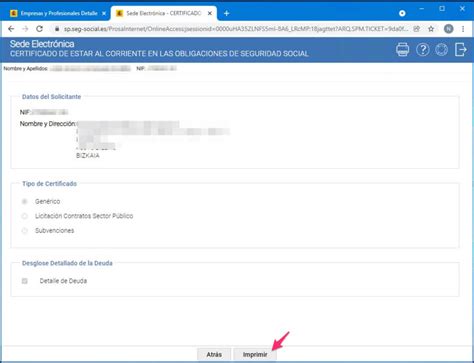Image resolution: width=474 pixels, height=363 pixels.
Task: Click the lifebuoy support icon in the header
Action: pyautogui.click(x=442, y=50)
